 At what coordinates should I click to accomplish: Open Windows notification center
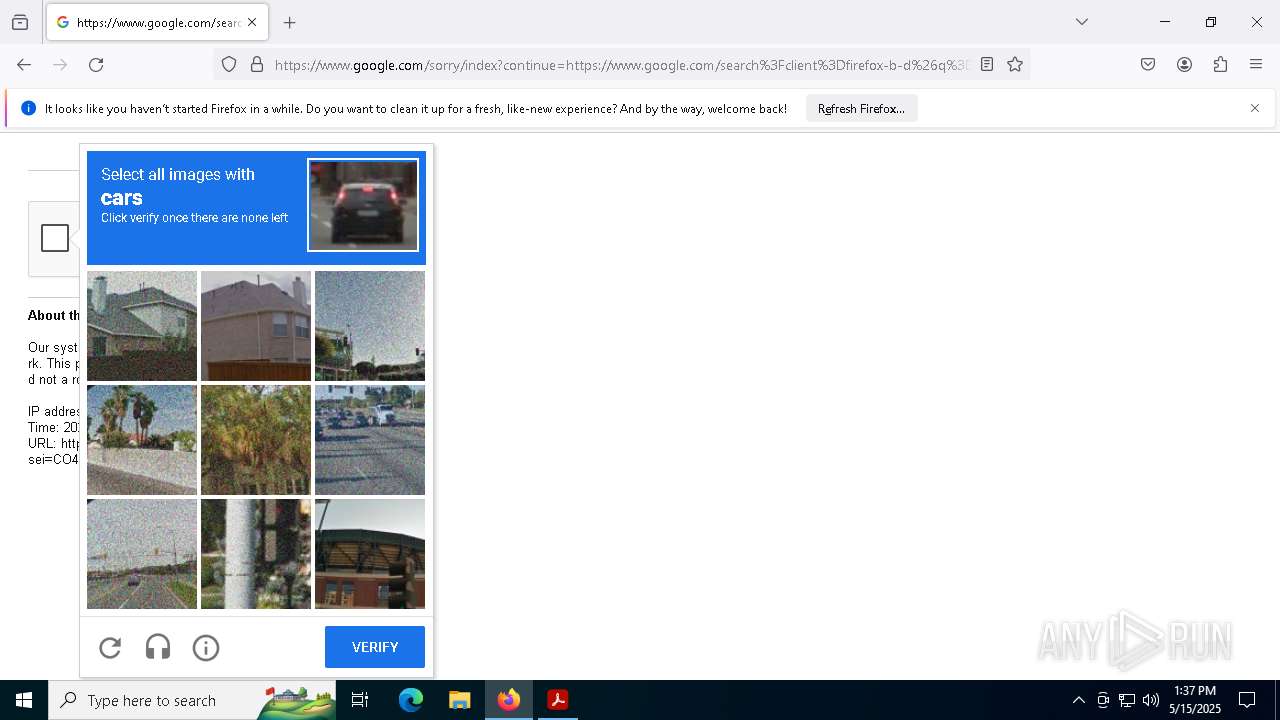pos(1247,700)
